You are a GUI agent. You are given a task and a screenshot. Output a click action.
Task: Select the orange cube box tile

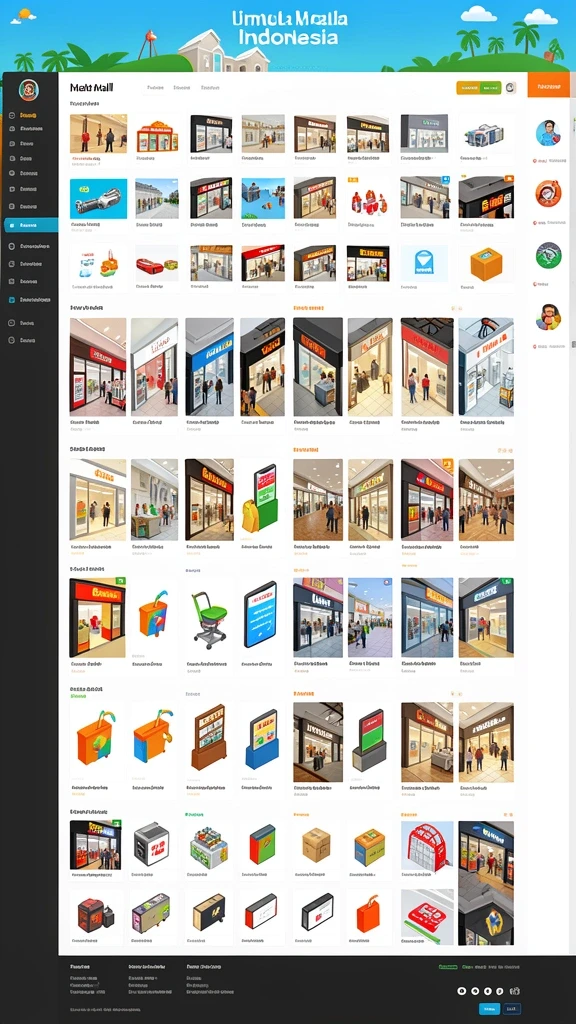(485, 264)
